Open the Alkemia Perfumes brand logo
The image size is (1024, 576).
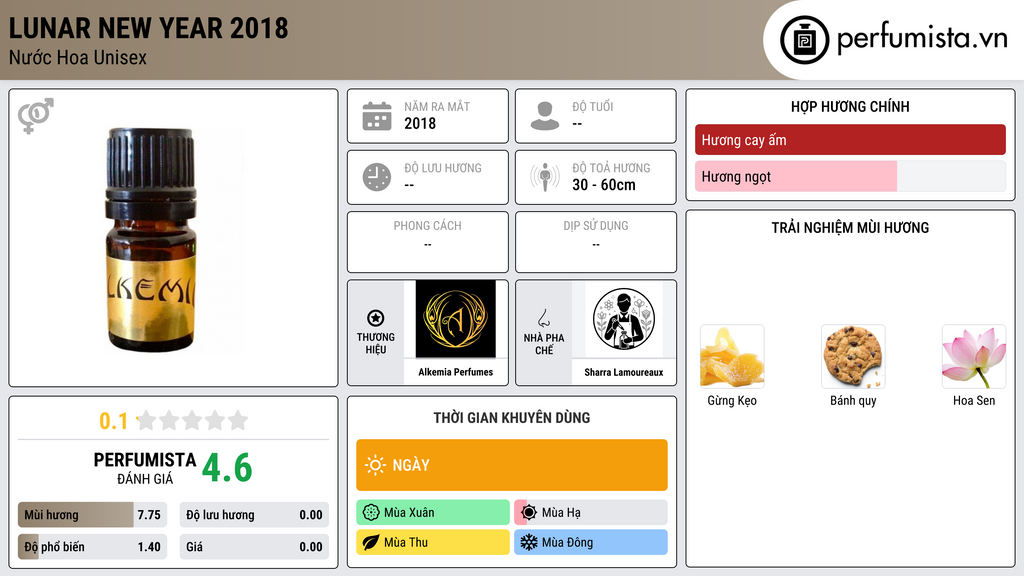[455, 319]
